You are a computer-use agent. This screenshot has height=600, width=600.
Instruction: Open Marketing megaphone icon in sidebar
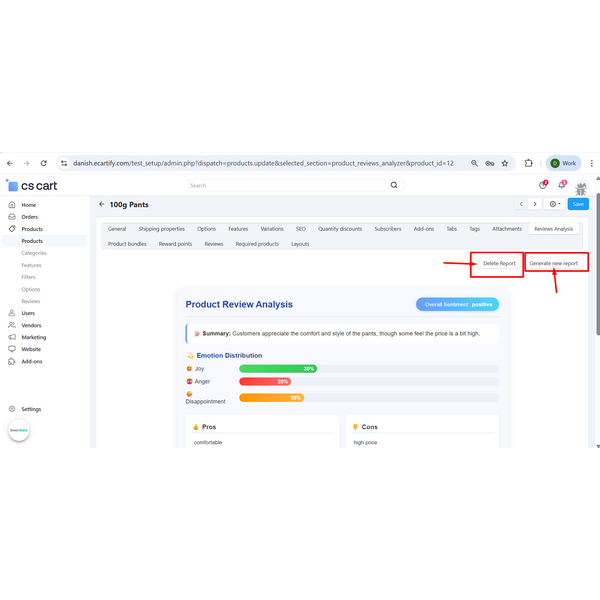pos(12,337)
